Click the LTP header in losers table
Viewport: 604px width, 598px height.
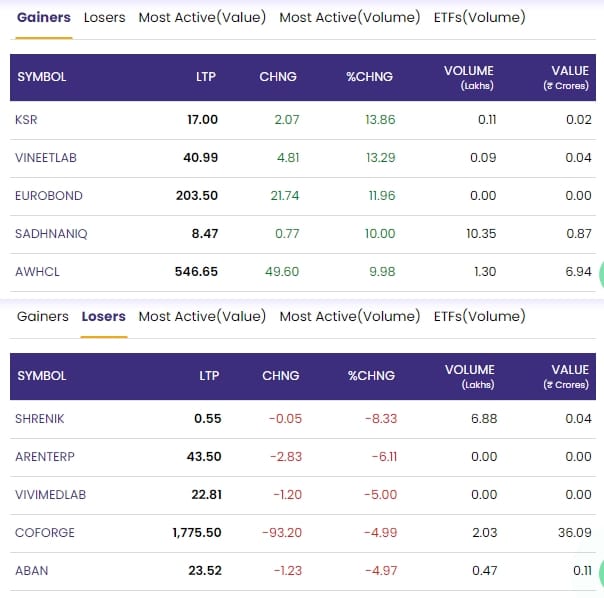208,376
